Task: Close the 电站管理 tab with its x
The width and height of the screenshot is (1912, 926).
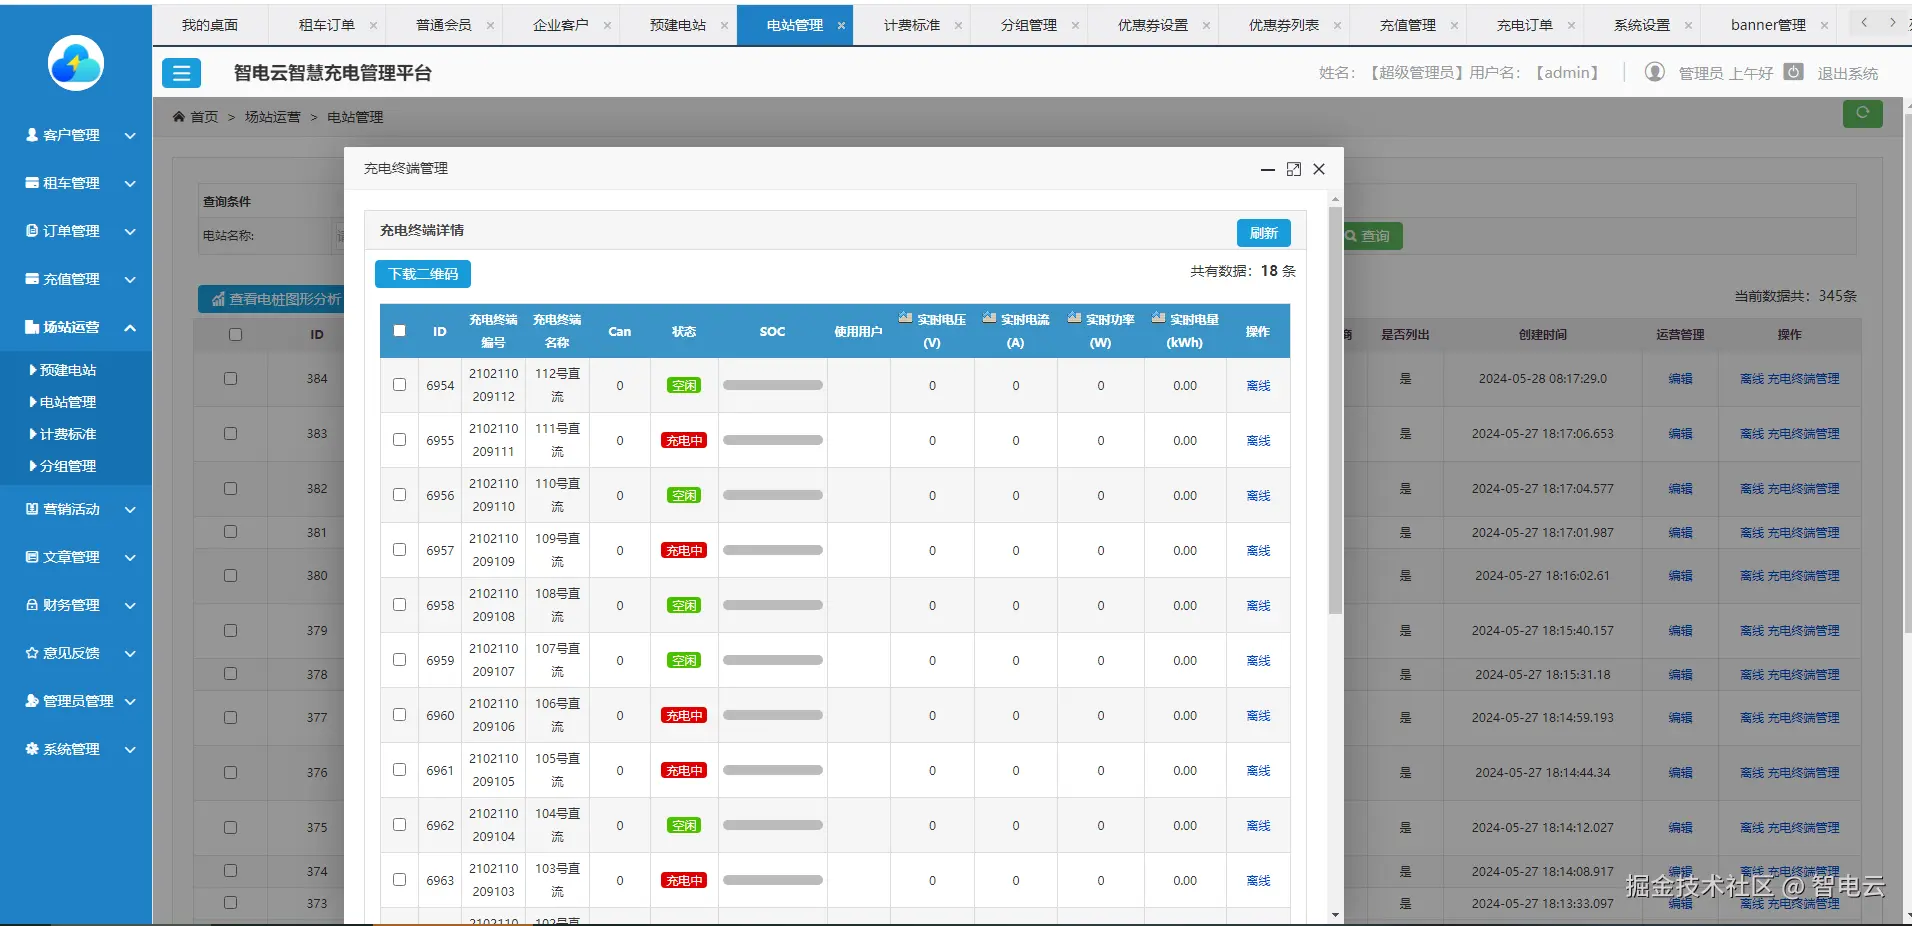Action: click(841, 25)
